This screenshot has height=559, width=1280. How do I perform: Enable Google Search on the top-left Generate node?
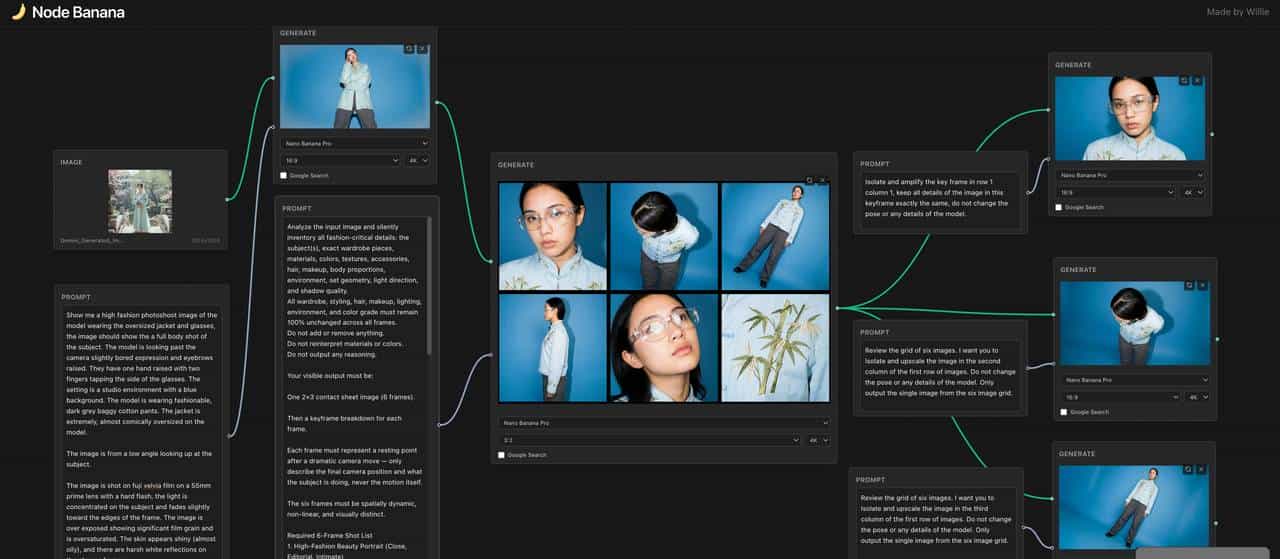tap(284, 175)
